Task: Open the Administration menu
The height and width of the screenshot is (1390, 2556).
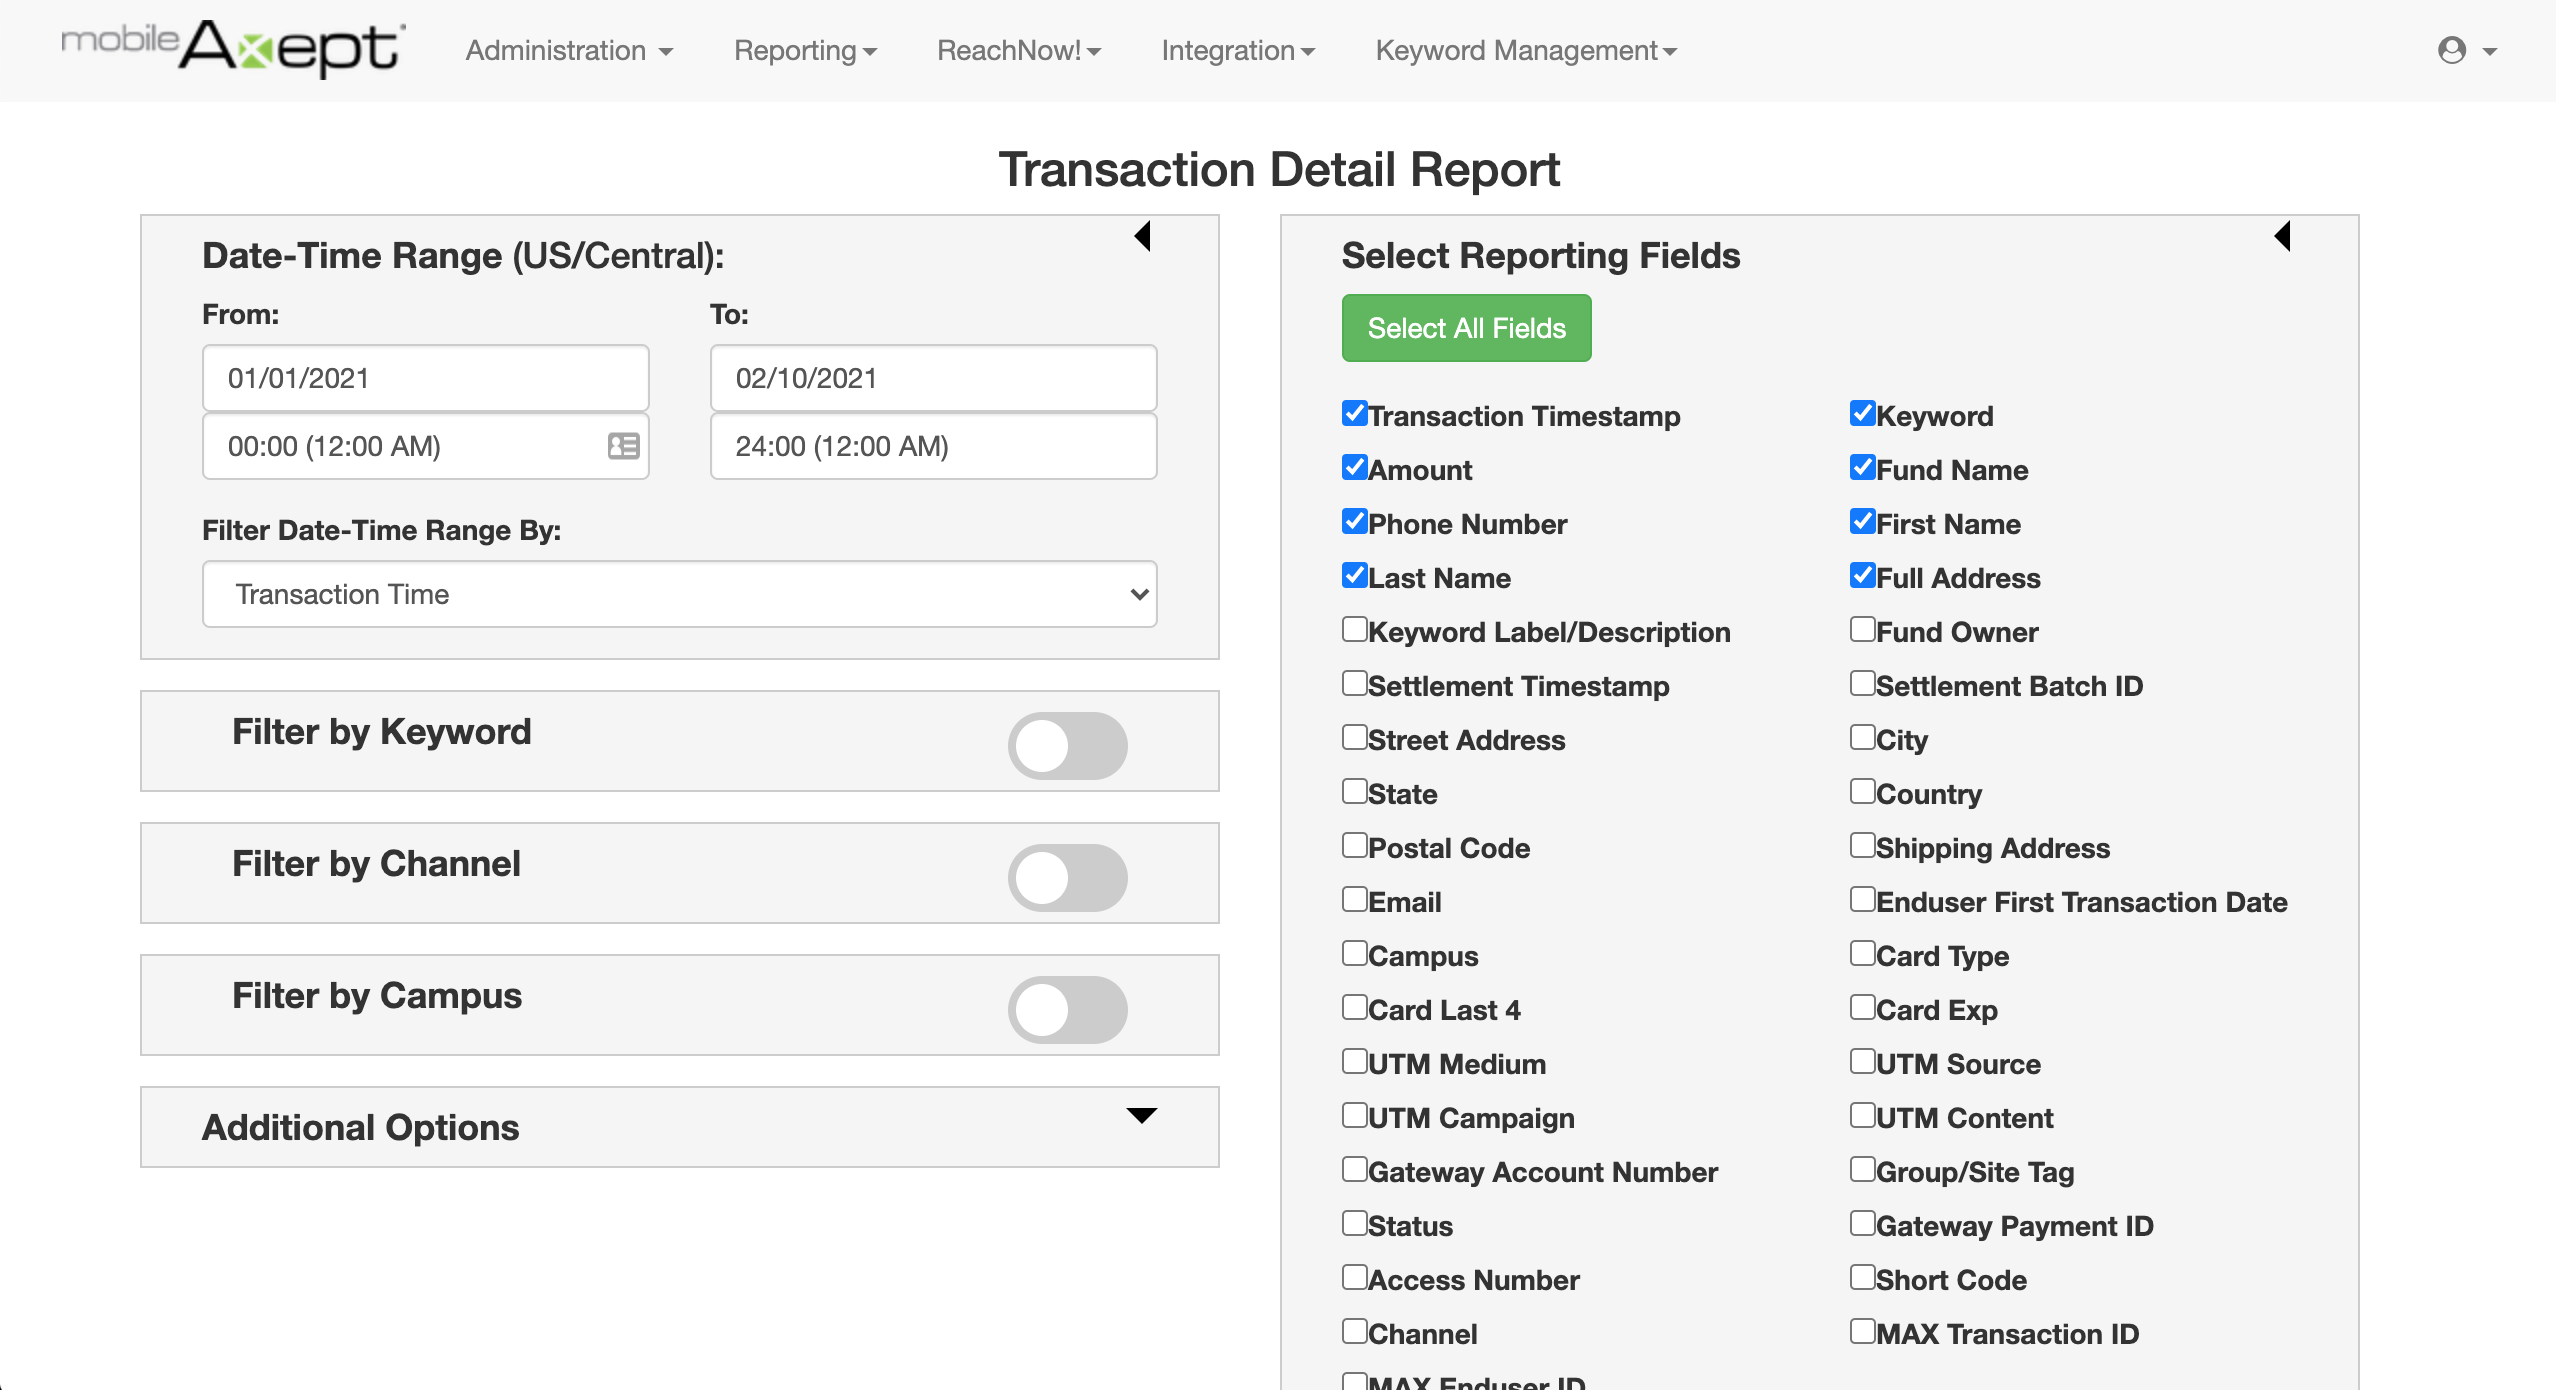Action: click(568, 50)
